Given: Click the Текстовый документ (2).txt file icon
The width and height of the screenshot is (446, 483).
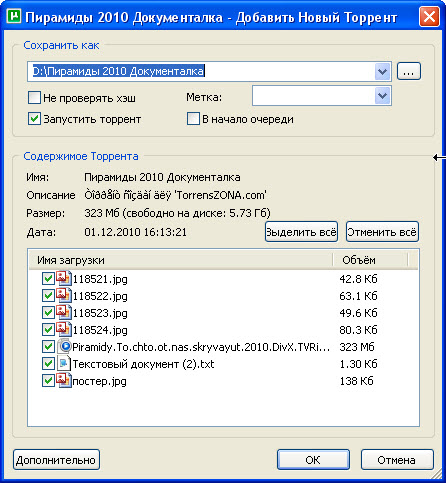Looking at the screenshot, I should (x=64, y=364).
